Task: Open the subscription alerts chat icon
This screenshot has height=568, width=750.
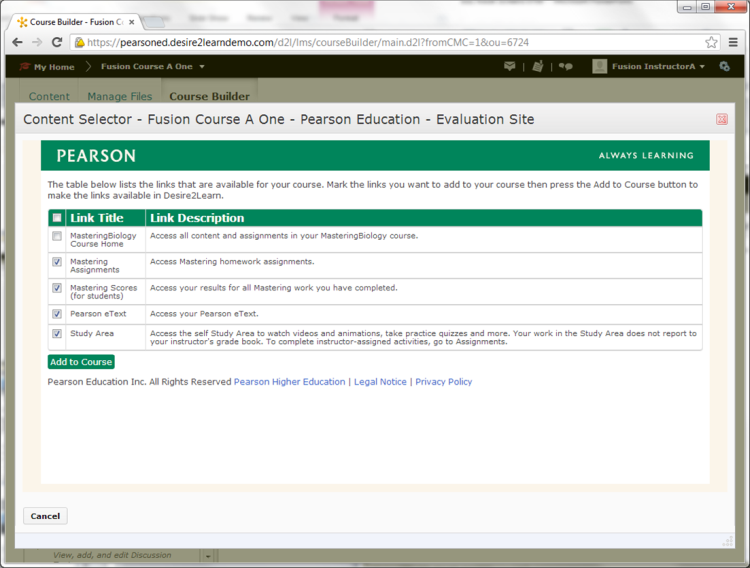Action: (566, 67)
